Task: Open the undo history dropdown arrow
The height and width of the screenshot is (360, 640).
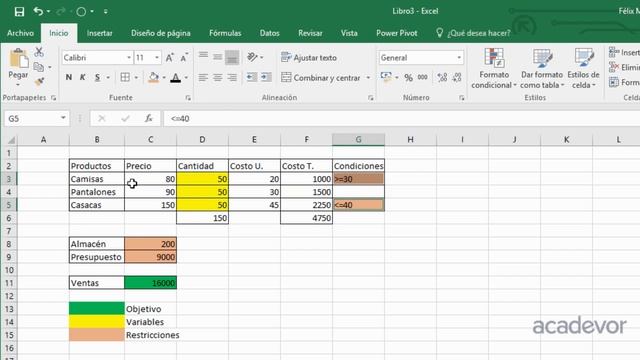Action: pyautogui.click(x=48, y=11)
